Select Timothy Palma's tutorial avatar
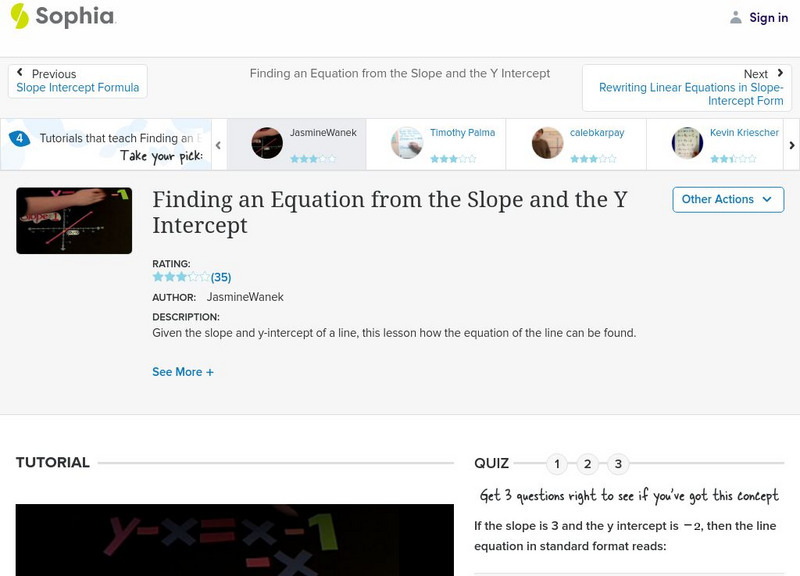Viewport: 800px width, 576px height. tap(407, 143)
